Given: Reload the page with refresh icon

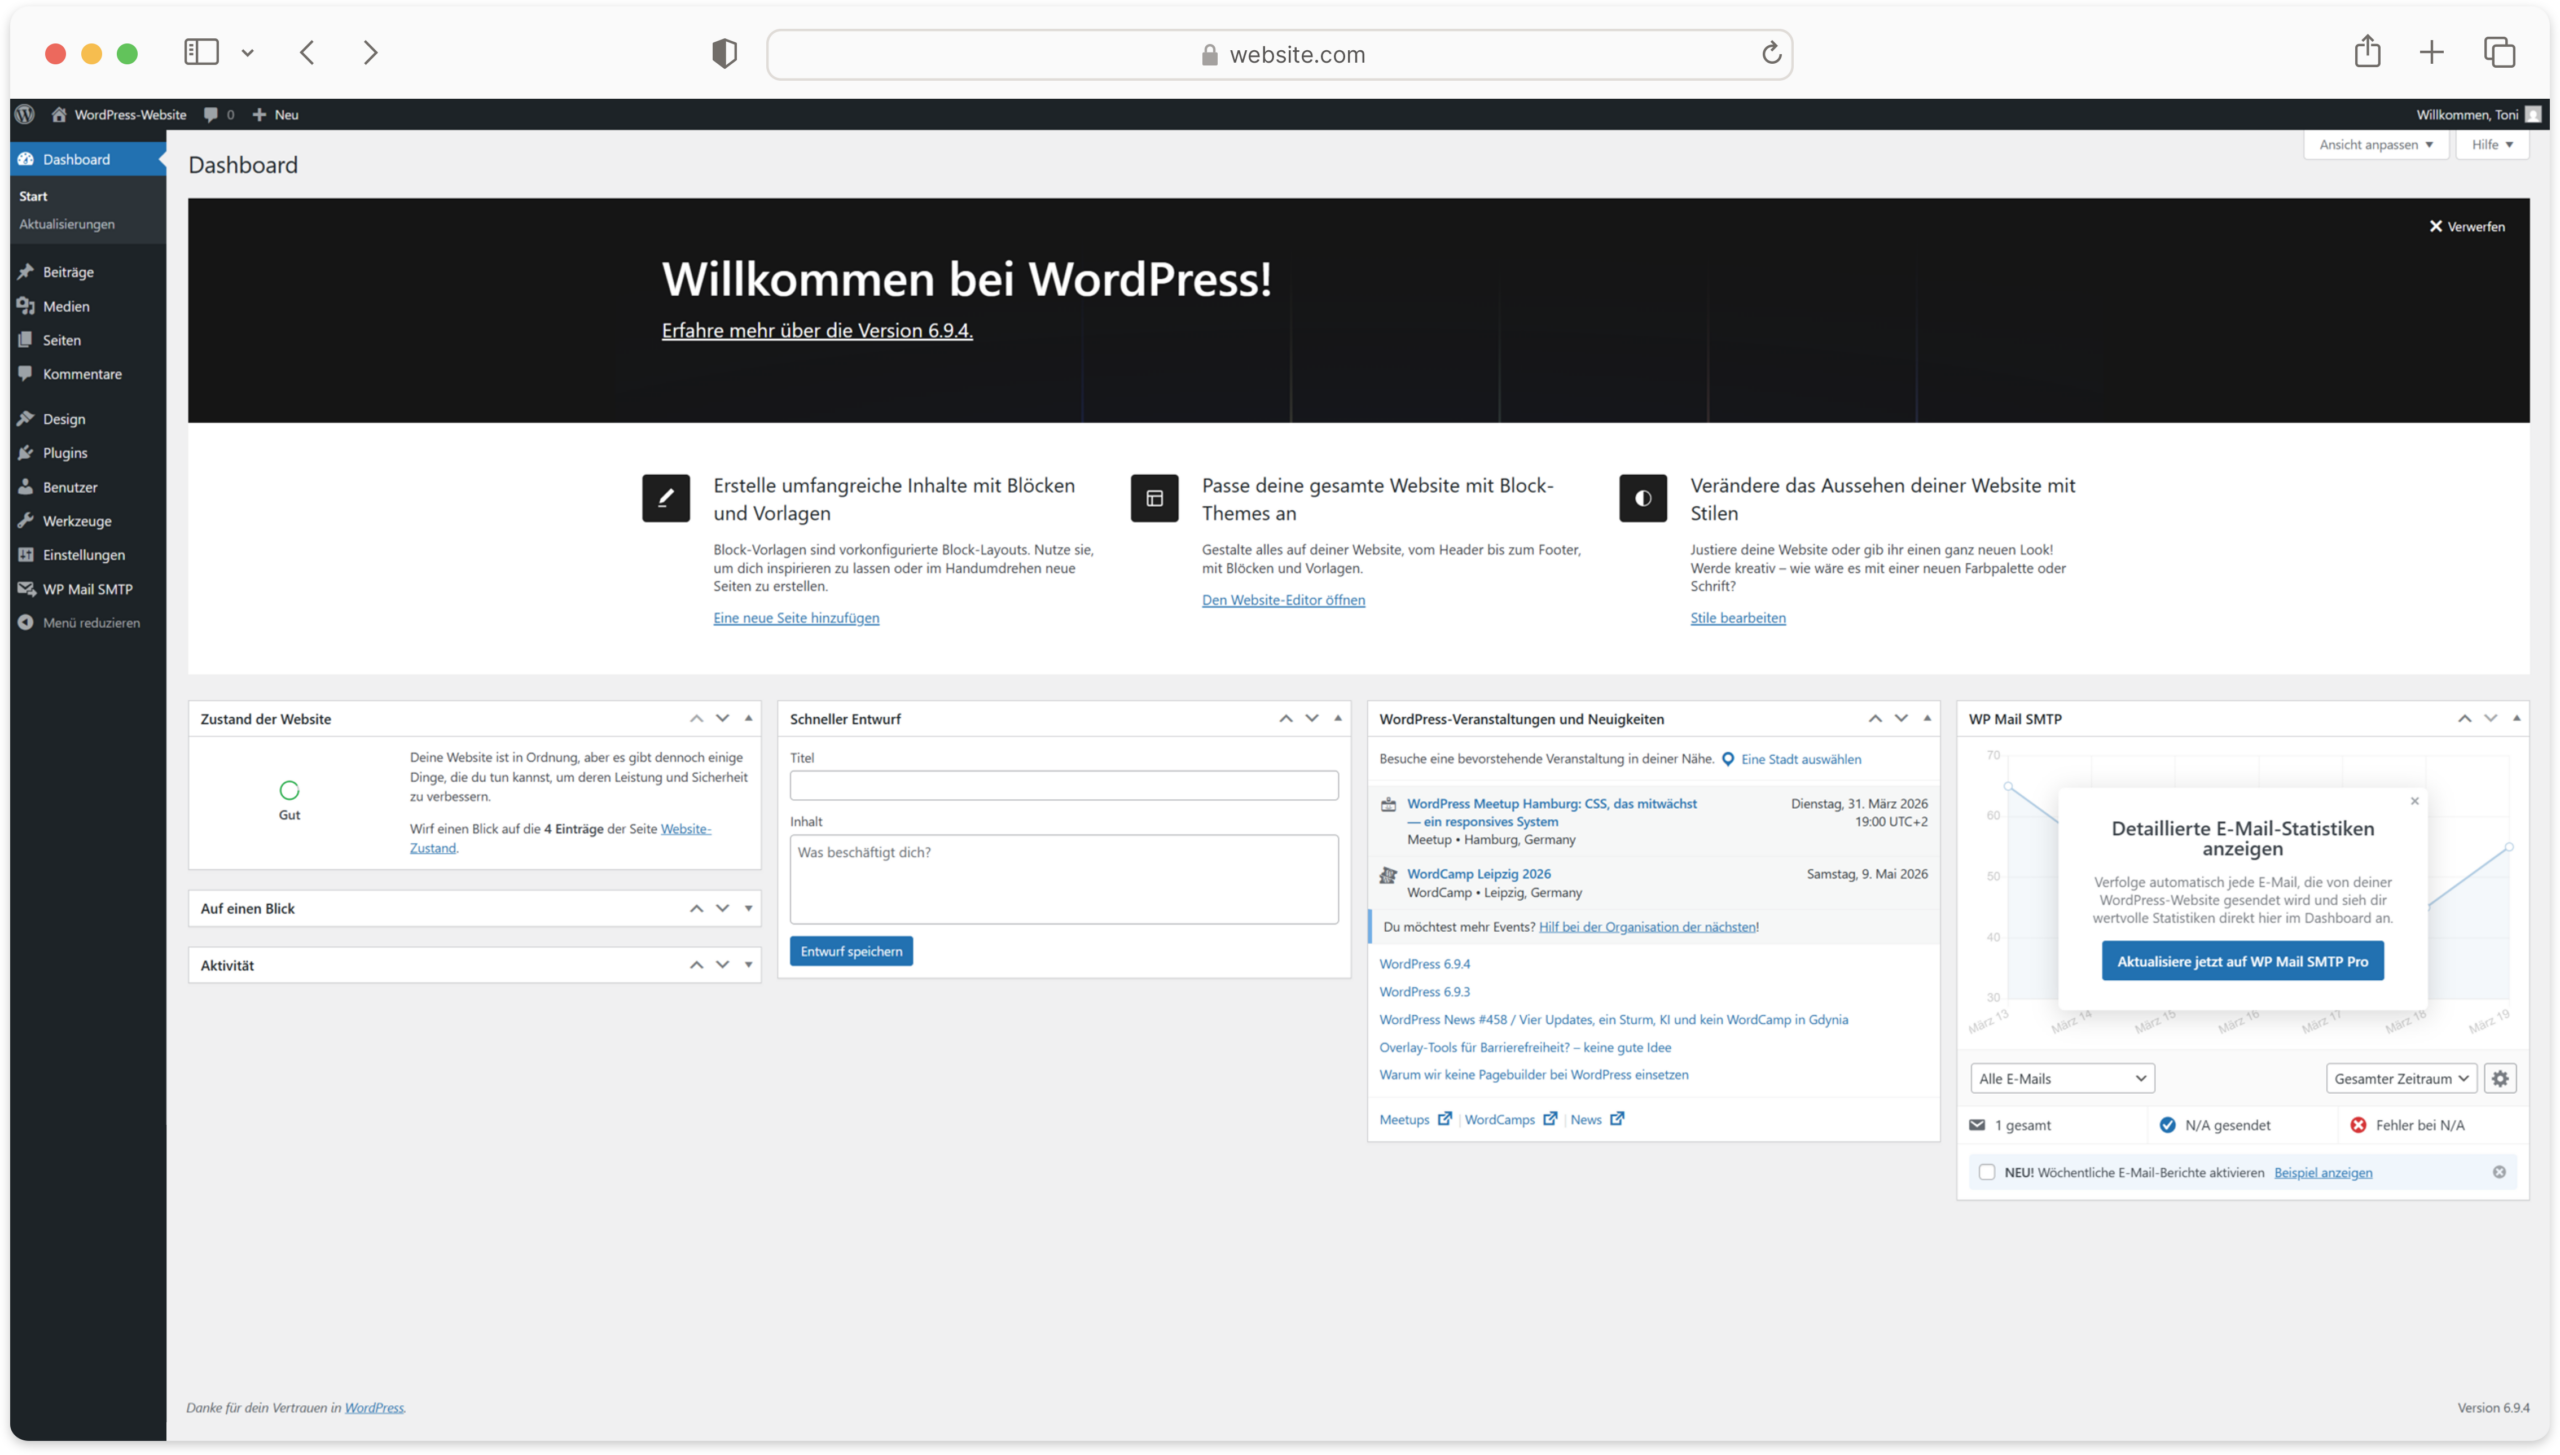Looking at the screenshot, I should 1771,53.
